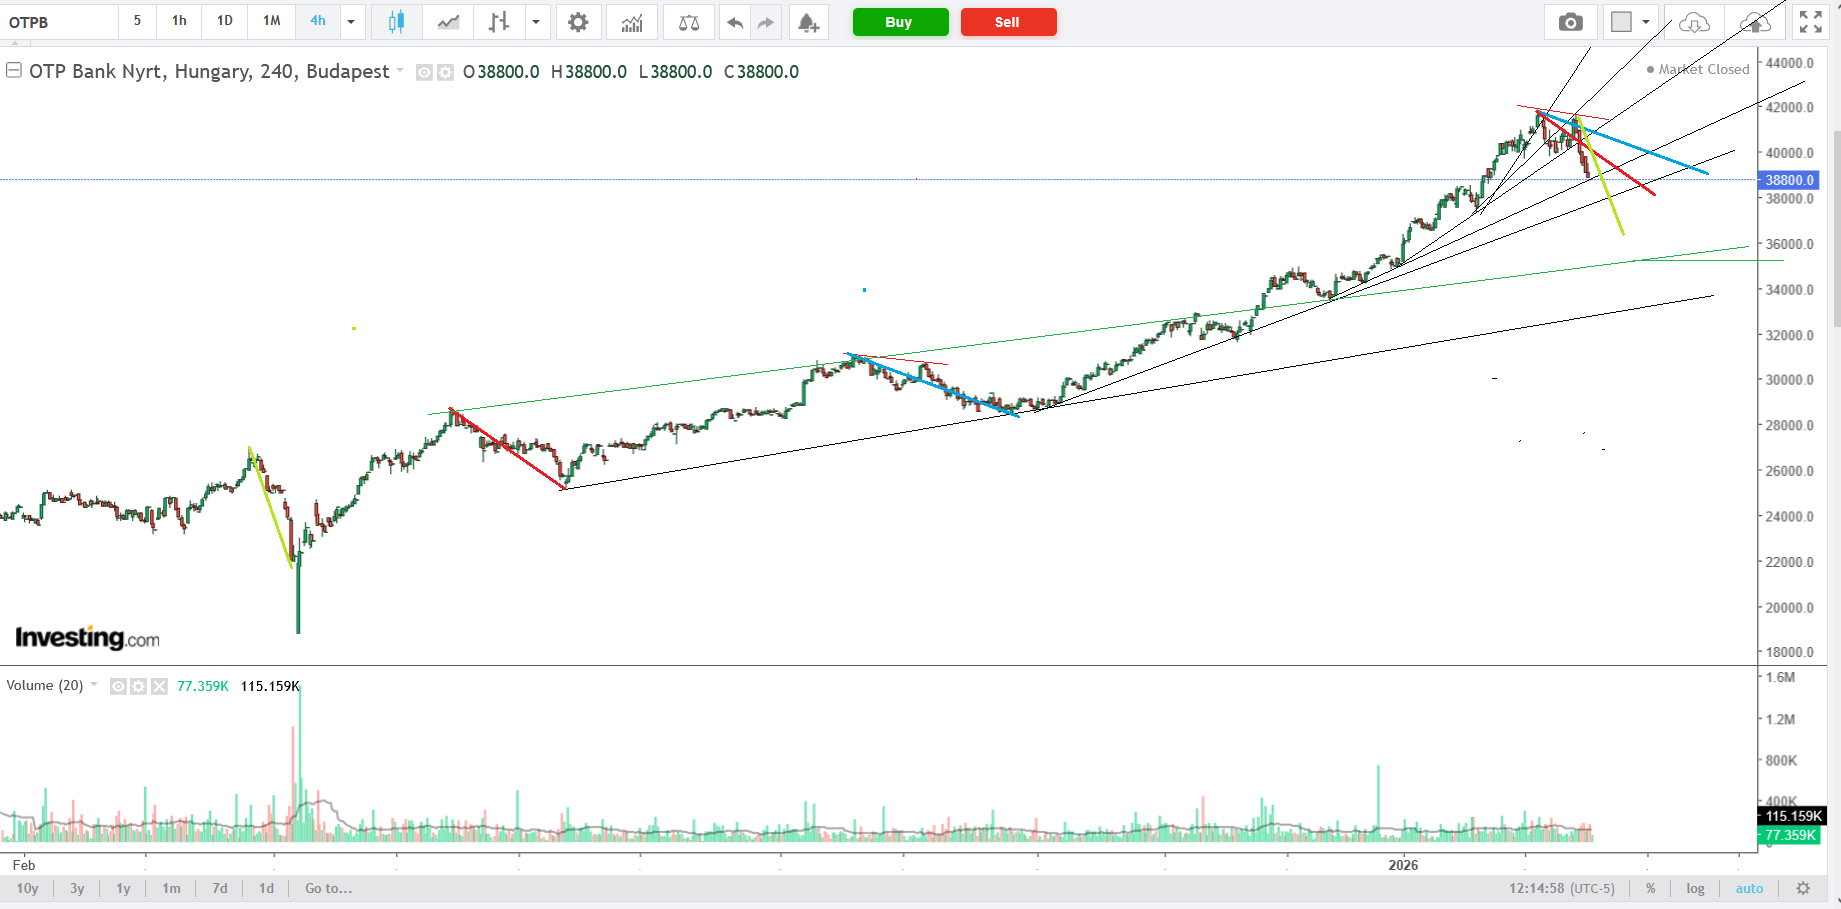Switch to the line chart style icon
Screen dimensions: 1841x909
coord(448,22)
